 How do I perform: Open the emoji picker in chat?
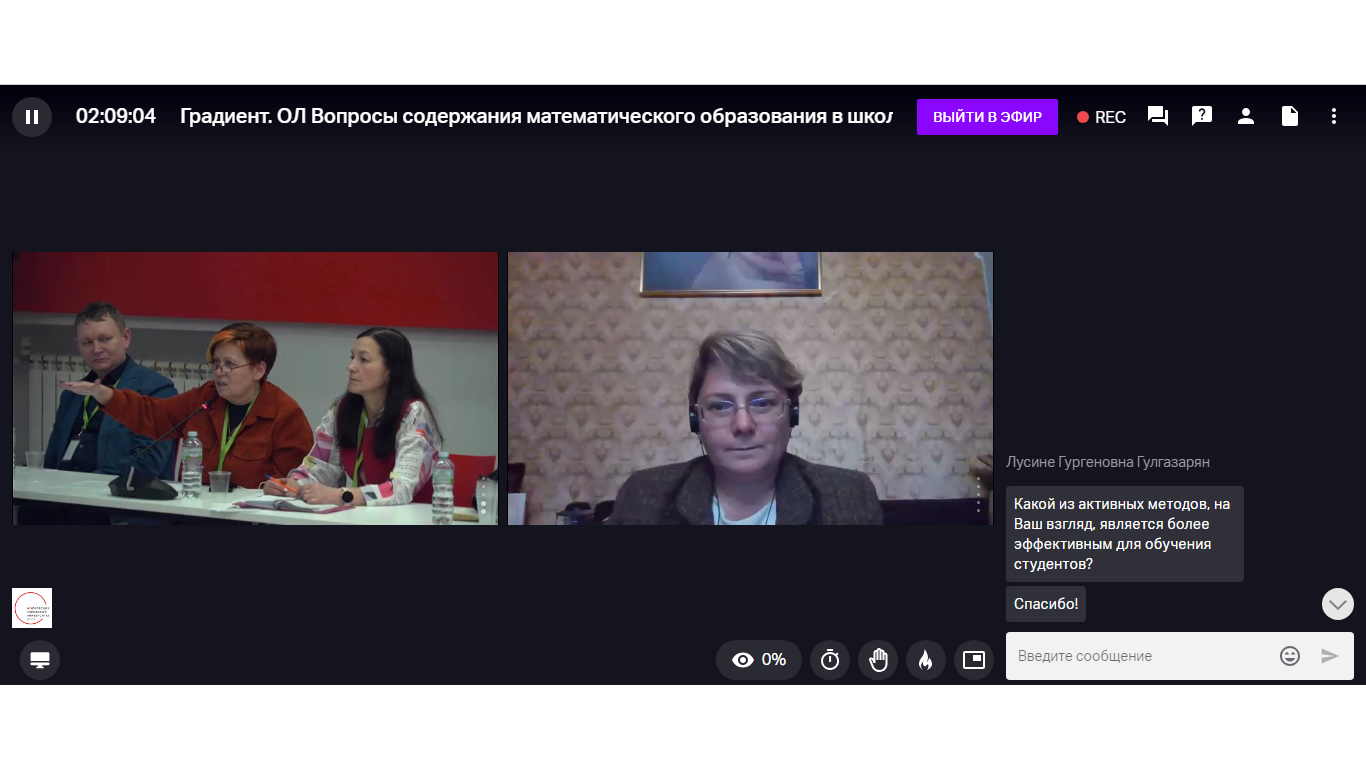tap(1290, 656)
